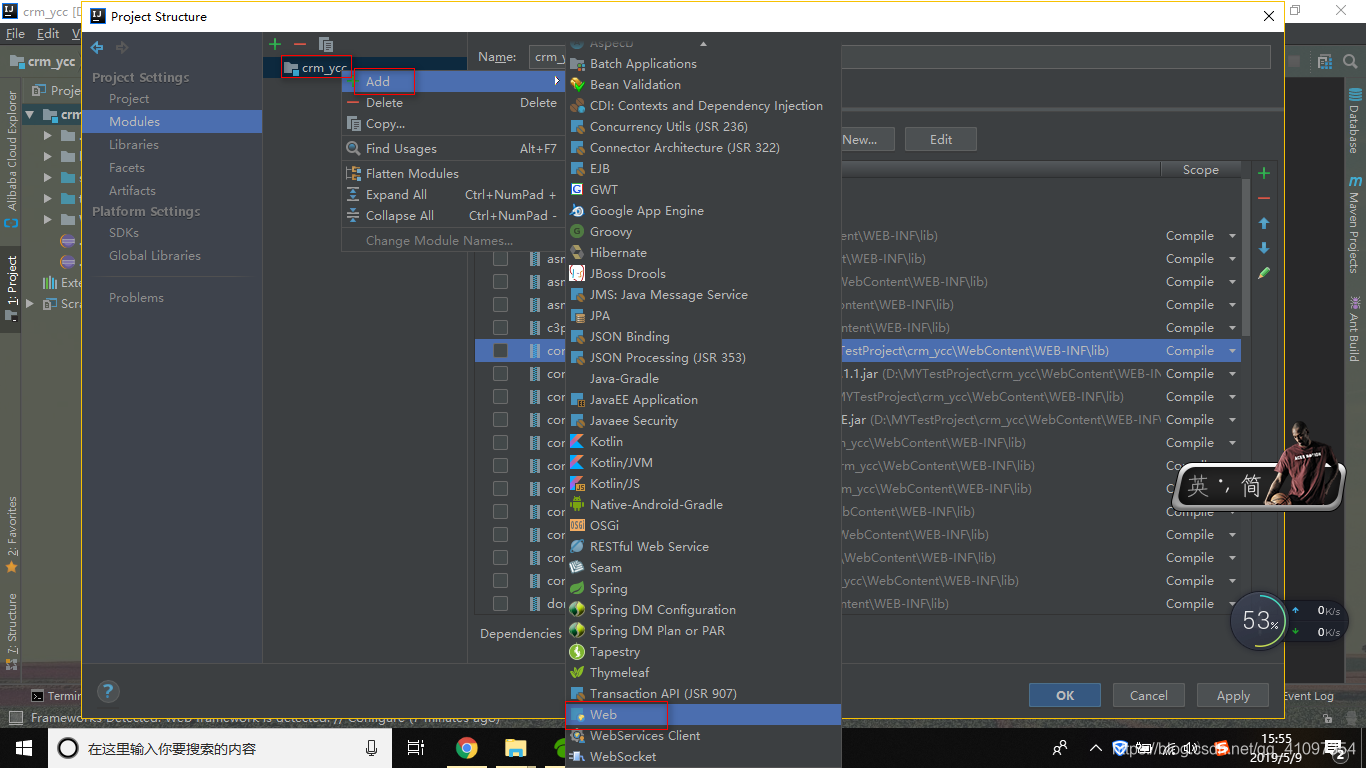Screen dimensions: 1366x768
Task: Toggle the checkbox of the highlighted dependency row
Action: [500, 351]
